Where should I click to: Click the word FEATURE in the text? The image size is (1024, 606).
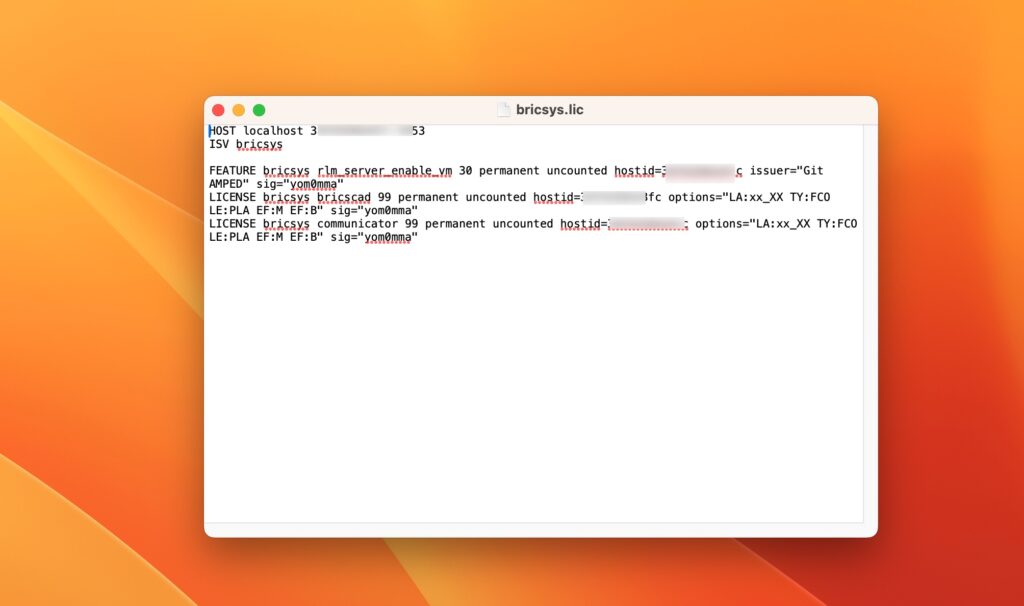point(232,171)
